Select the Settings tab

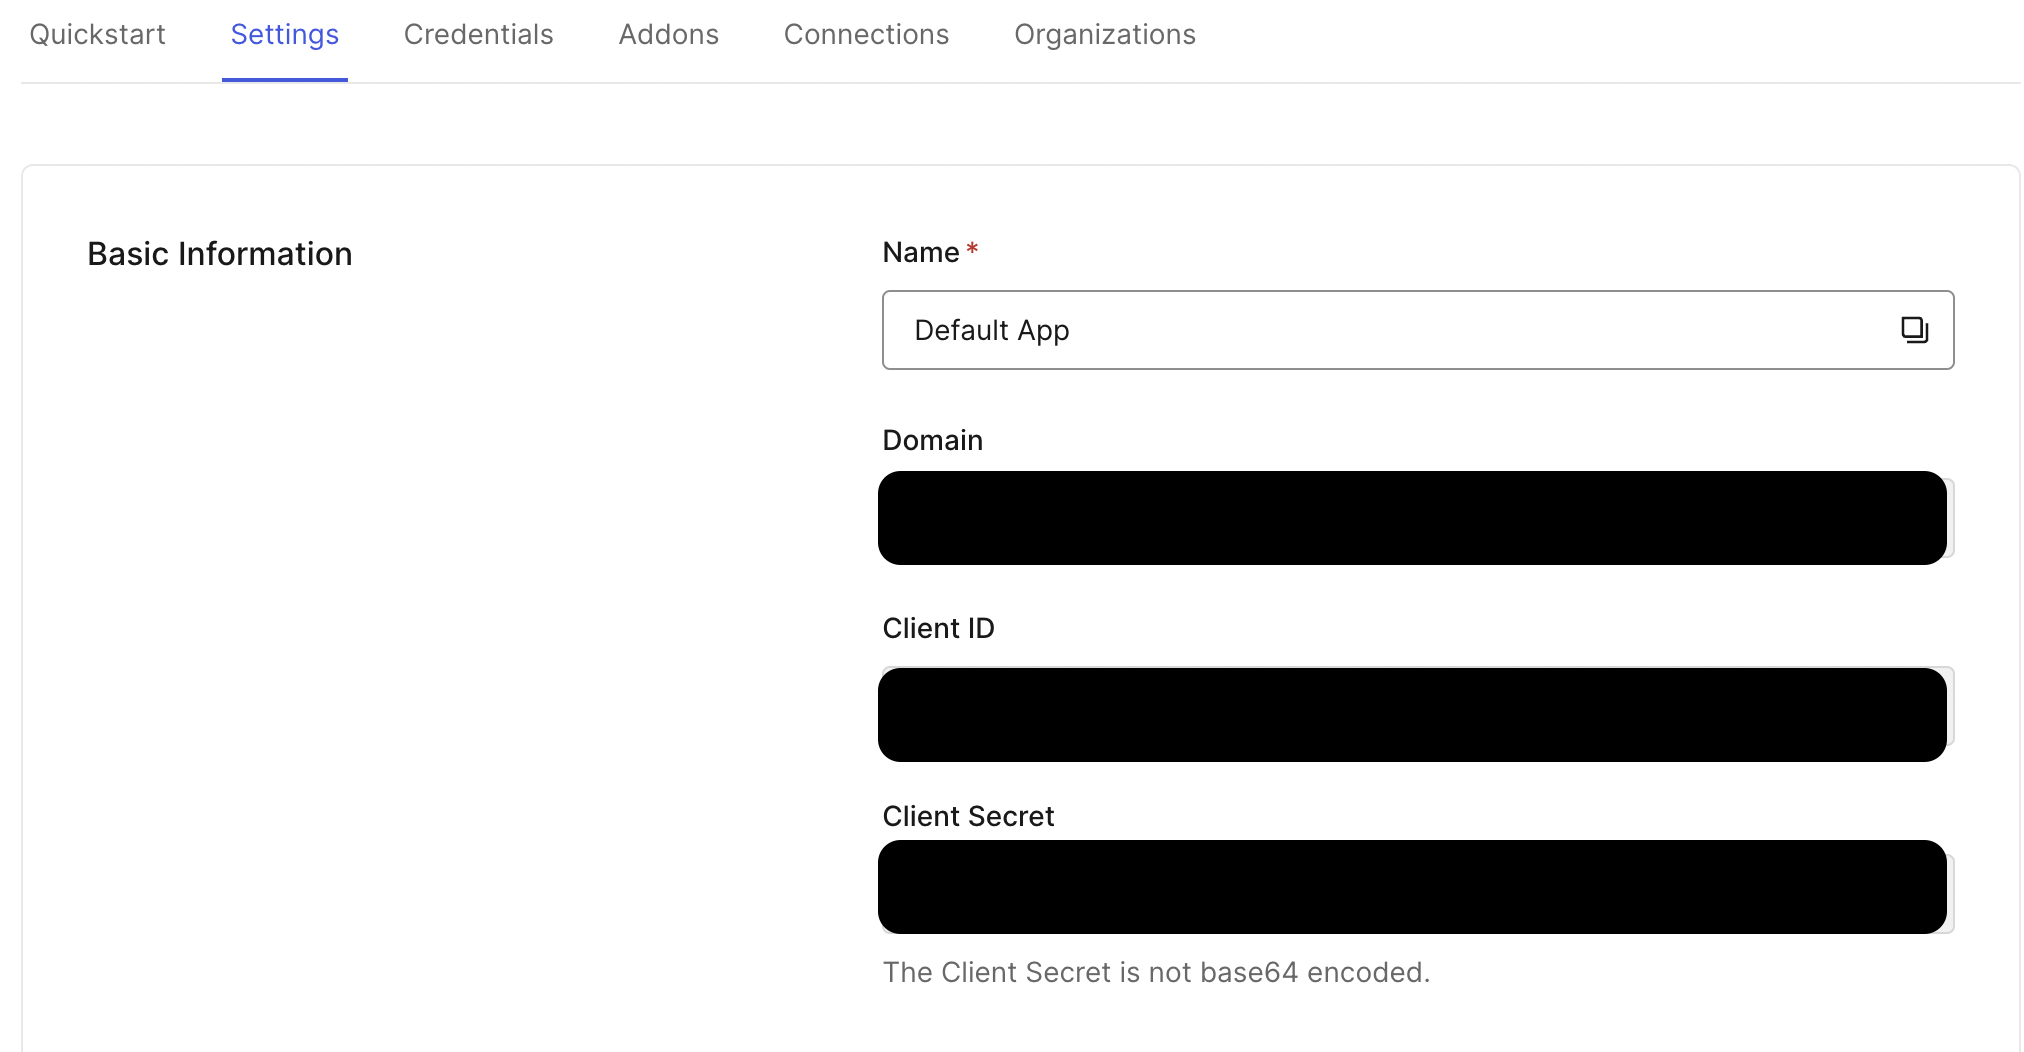pyautogui.click(x=285, y=35)
